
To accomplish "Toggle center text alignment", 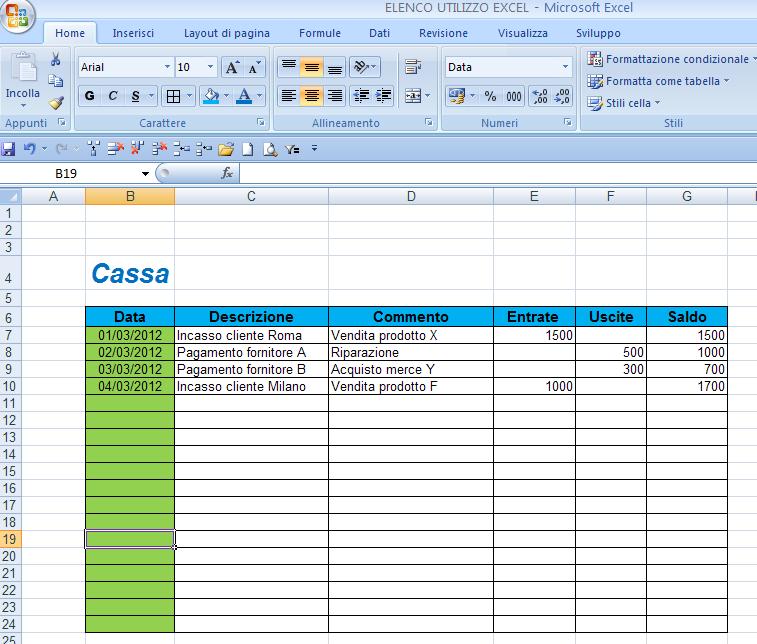I will click(x=312, y=96).
